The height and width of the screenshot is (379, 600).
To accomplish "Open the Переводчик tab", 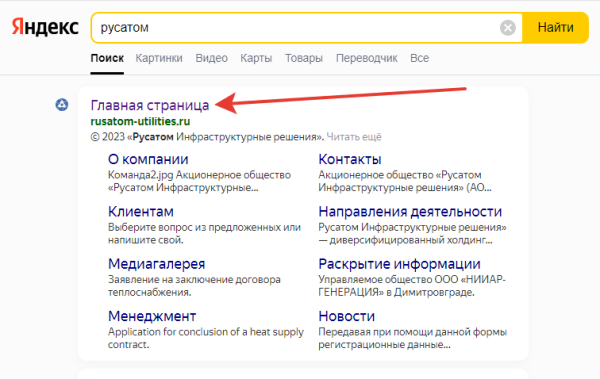I will (367, 58).
